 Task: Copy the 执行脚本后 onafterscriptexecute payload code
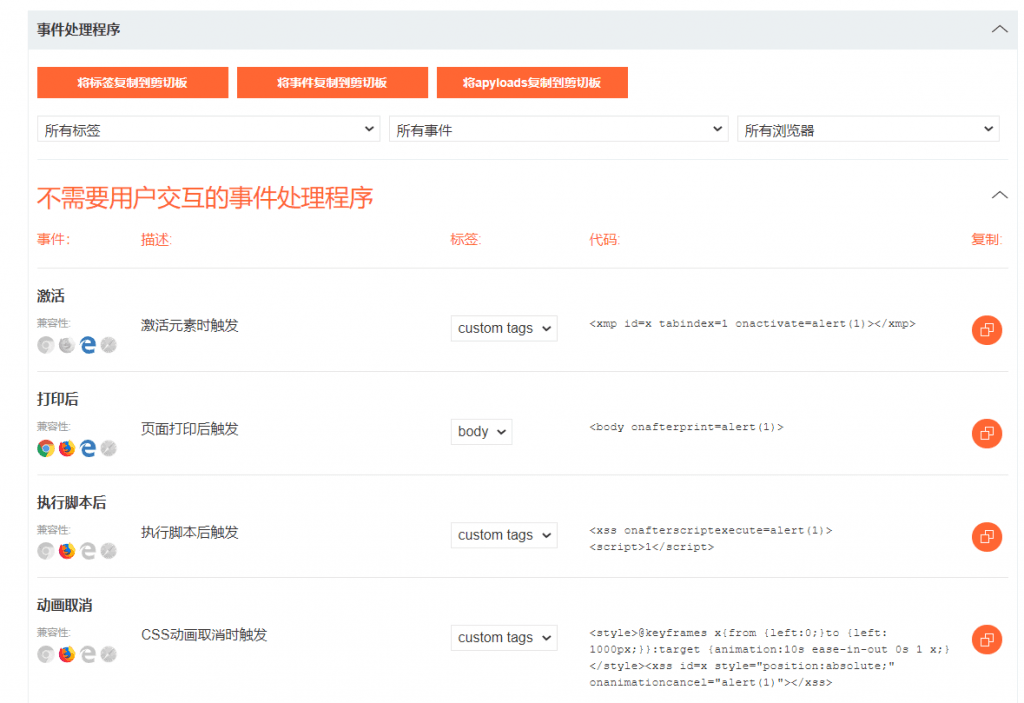(986, 536)
